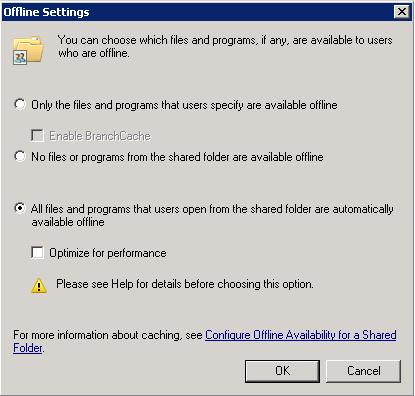415x396 pixels.
Task: Click the 'Please see Help' warning text
Action: pos(185,284)
